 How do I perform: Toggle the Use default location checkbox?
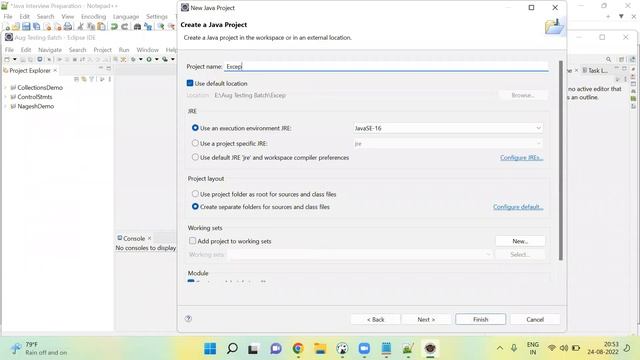[x=190, y=83]
